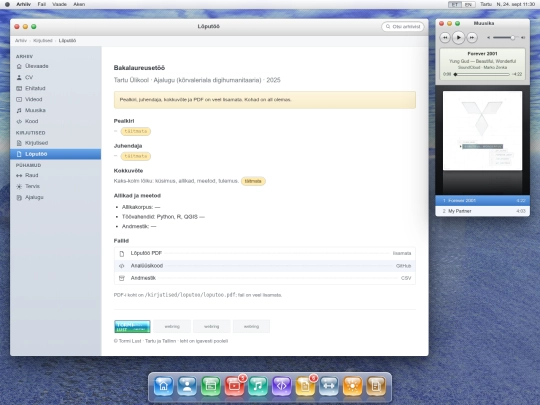
Task: Open the person CV icon in dock
Action: pos(187,386)
